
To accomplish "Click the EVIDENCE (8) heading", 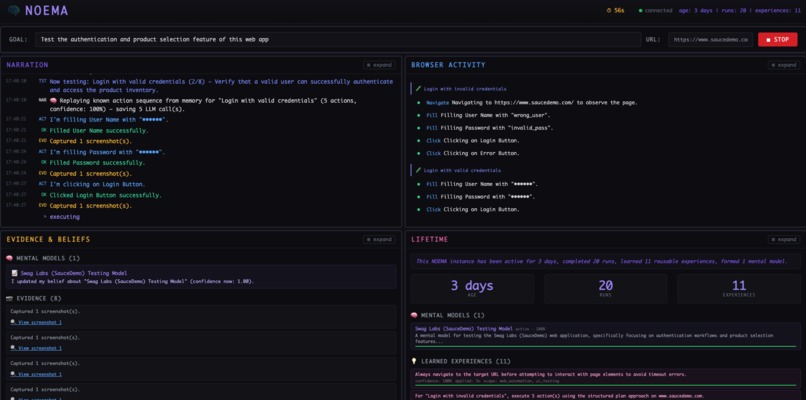I will (41, 298).
